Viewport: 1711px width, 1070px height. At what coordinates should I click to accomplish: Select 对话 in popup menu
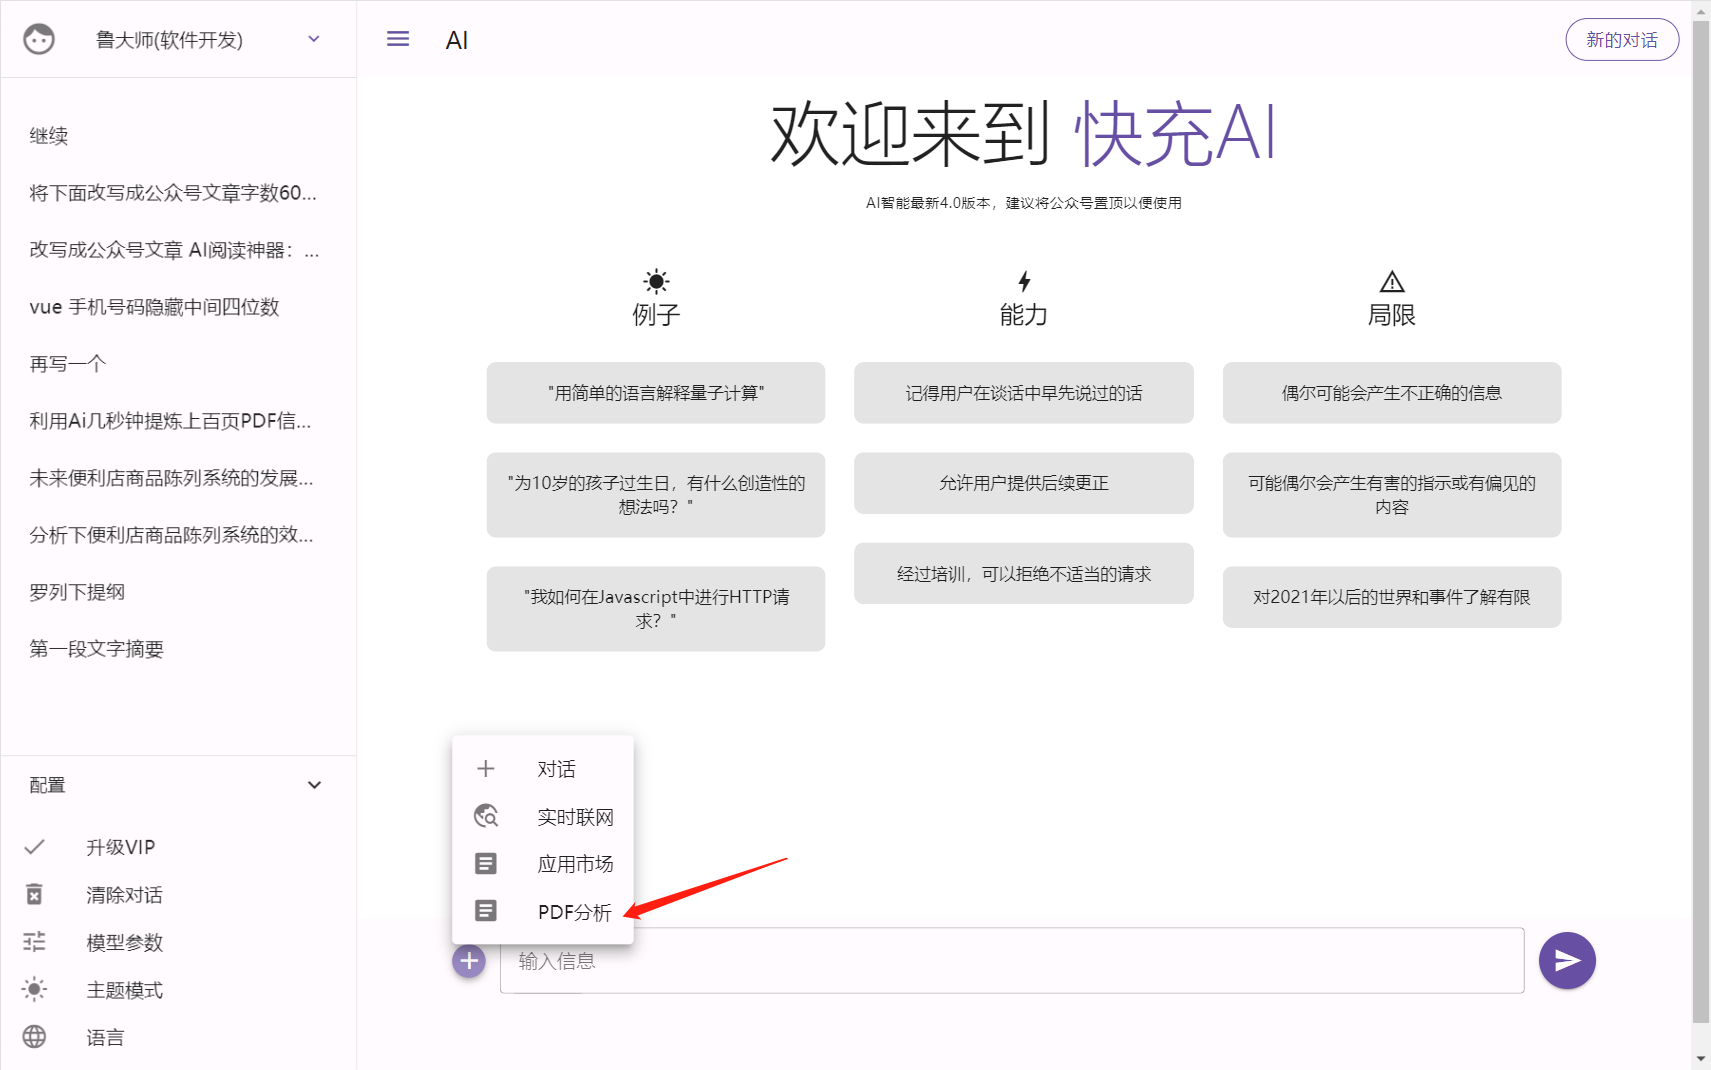tap(557, 769)
